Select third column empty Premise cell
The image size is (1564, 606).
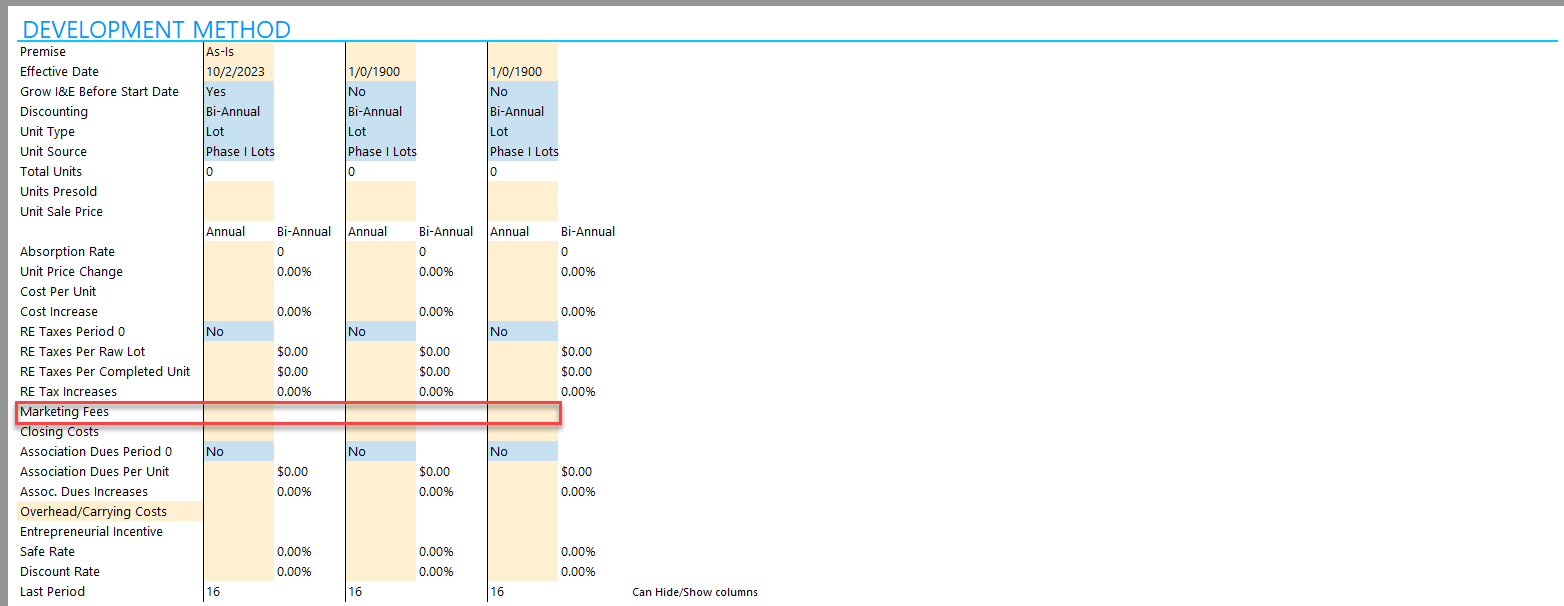pos(522,51)
